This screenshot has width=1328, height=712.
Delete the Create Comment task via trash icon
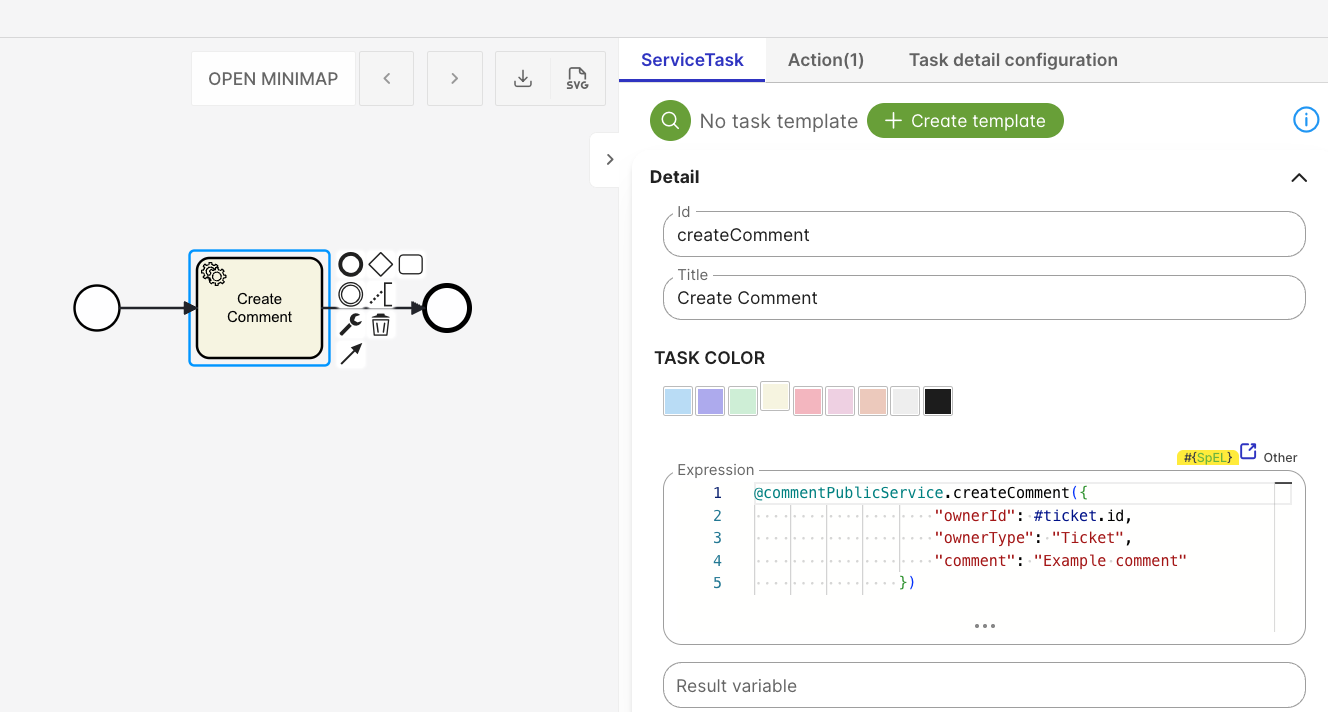pos(381,325)
